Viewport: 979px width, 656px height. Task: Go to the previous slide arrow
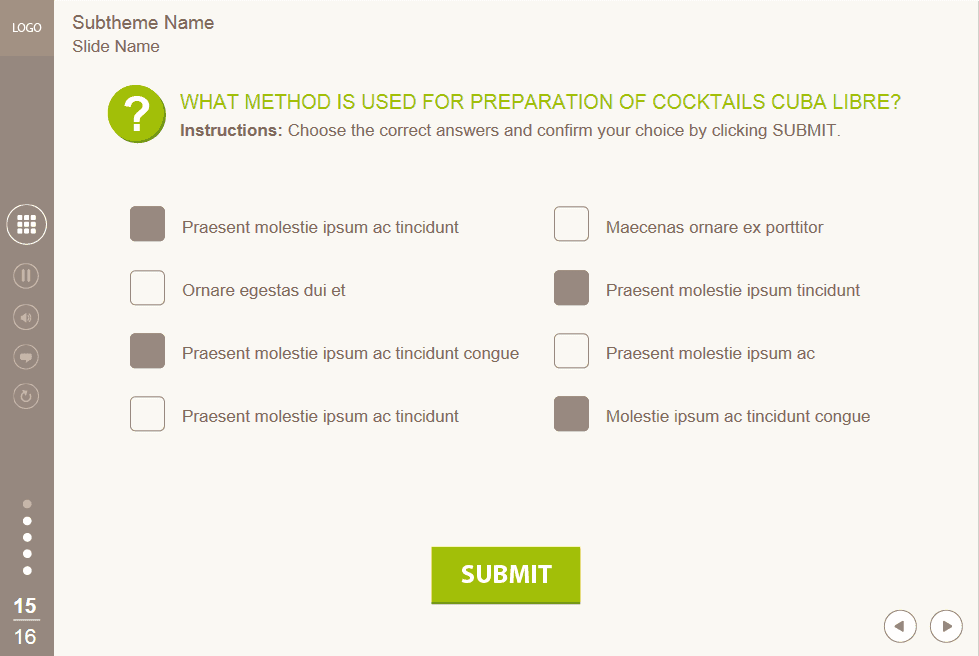click(x=900, y=625)
